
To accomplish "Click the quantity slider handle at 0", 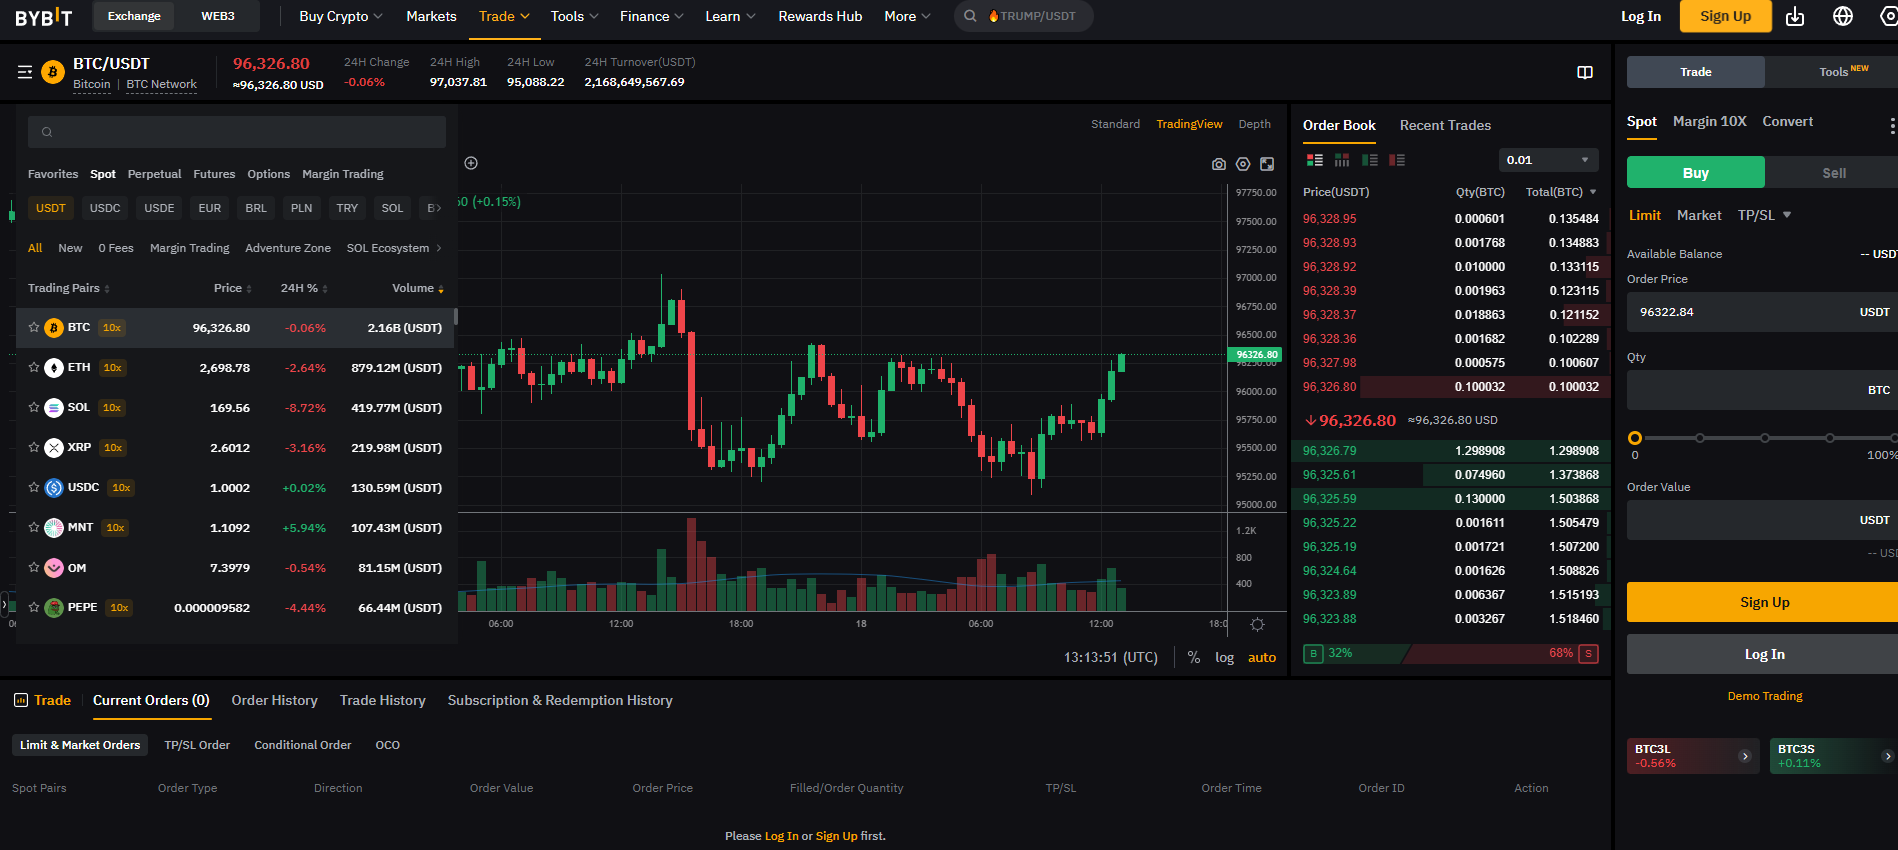I will point(1635,438).
